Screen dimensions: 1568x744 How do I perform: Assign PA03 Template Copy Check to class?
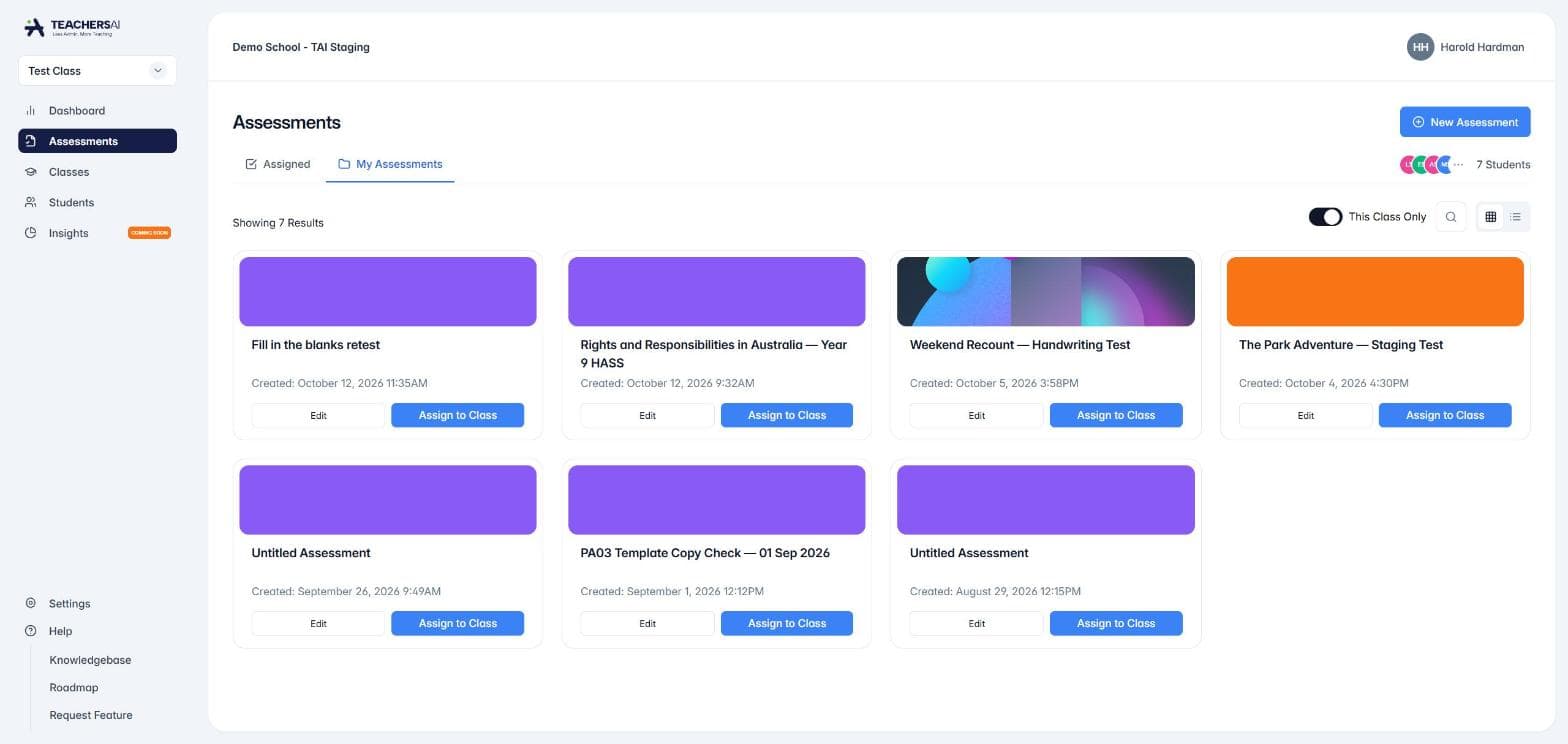pyautogui.click(x=787, y=623)
